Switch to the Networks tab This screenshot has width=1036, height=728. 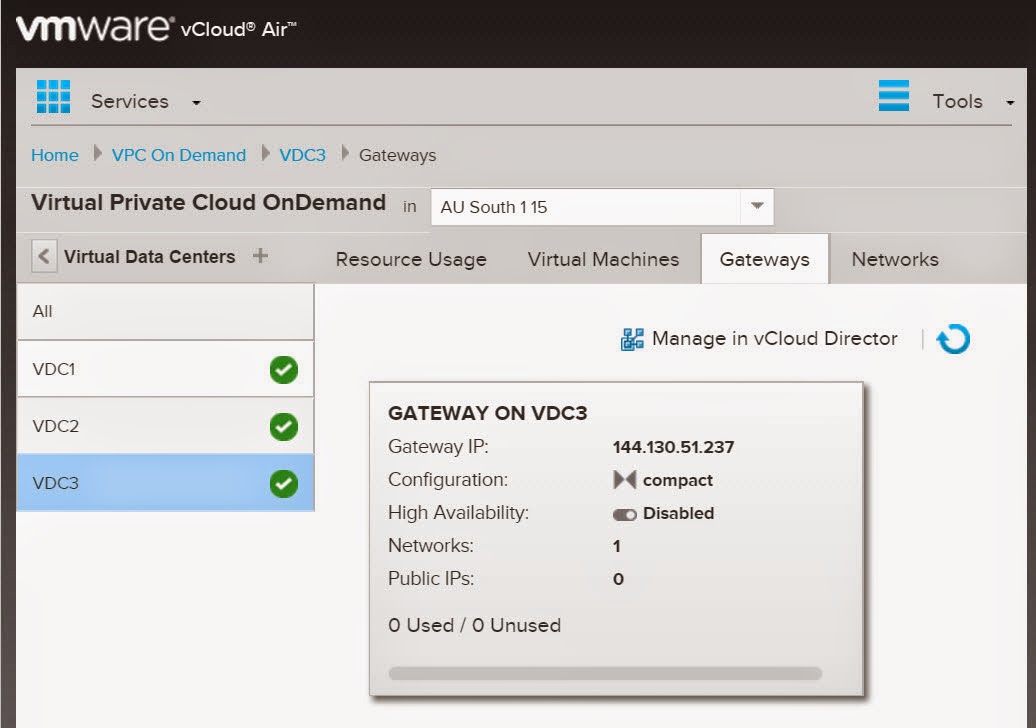click(894, 259)
